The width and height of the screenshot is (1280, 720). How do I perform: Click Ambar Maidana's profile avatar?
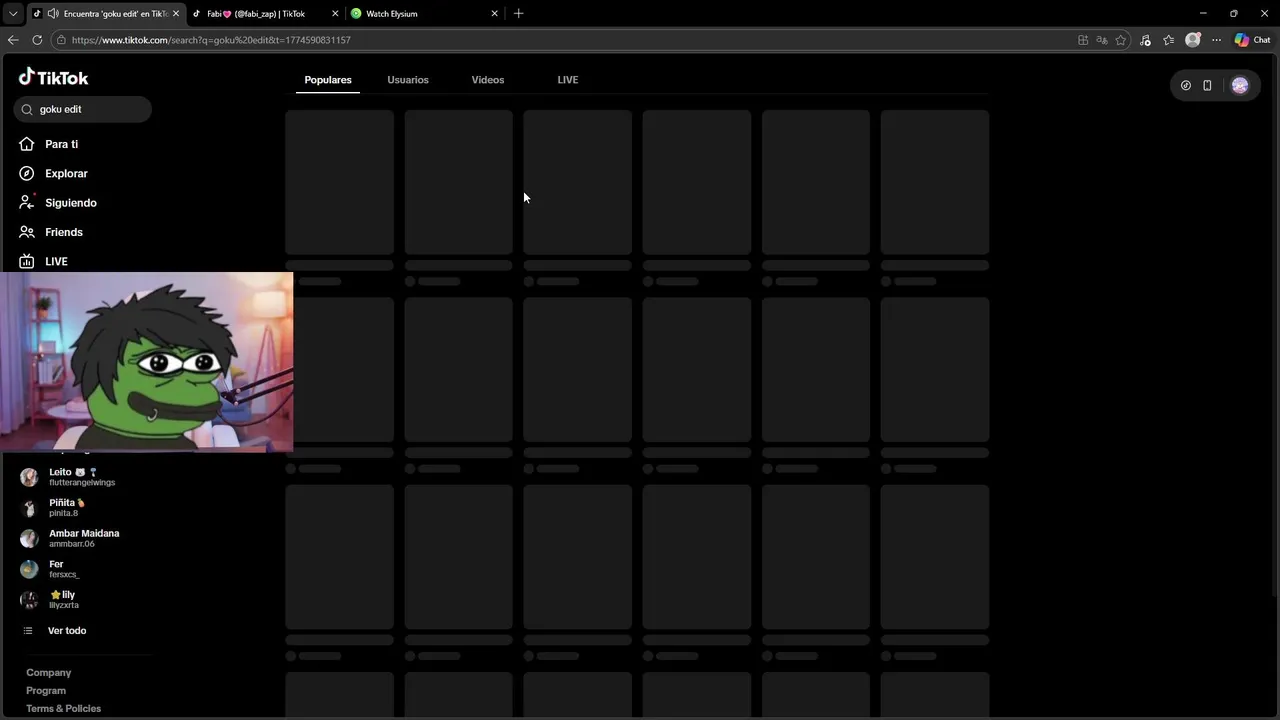click(x=29, y=538)
